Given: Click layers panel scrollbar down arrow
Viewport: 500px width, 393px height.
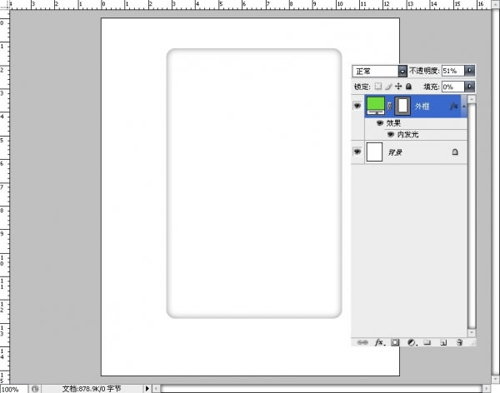Looking at the screenshot, I should click(x=471, y=333).
